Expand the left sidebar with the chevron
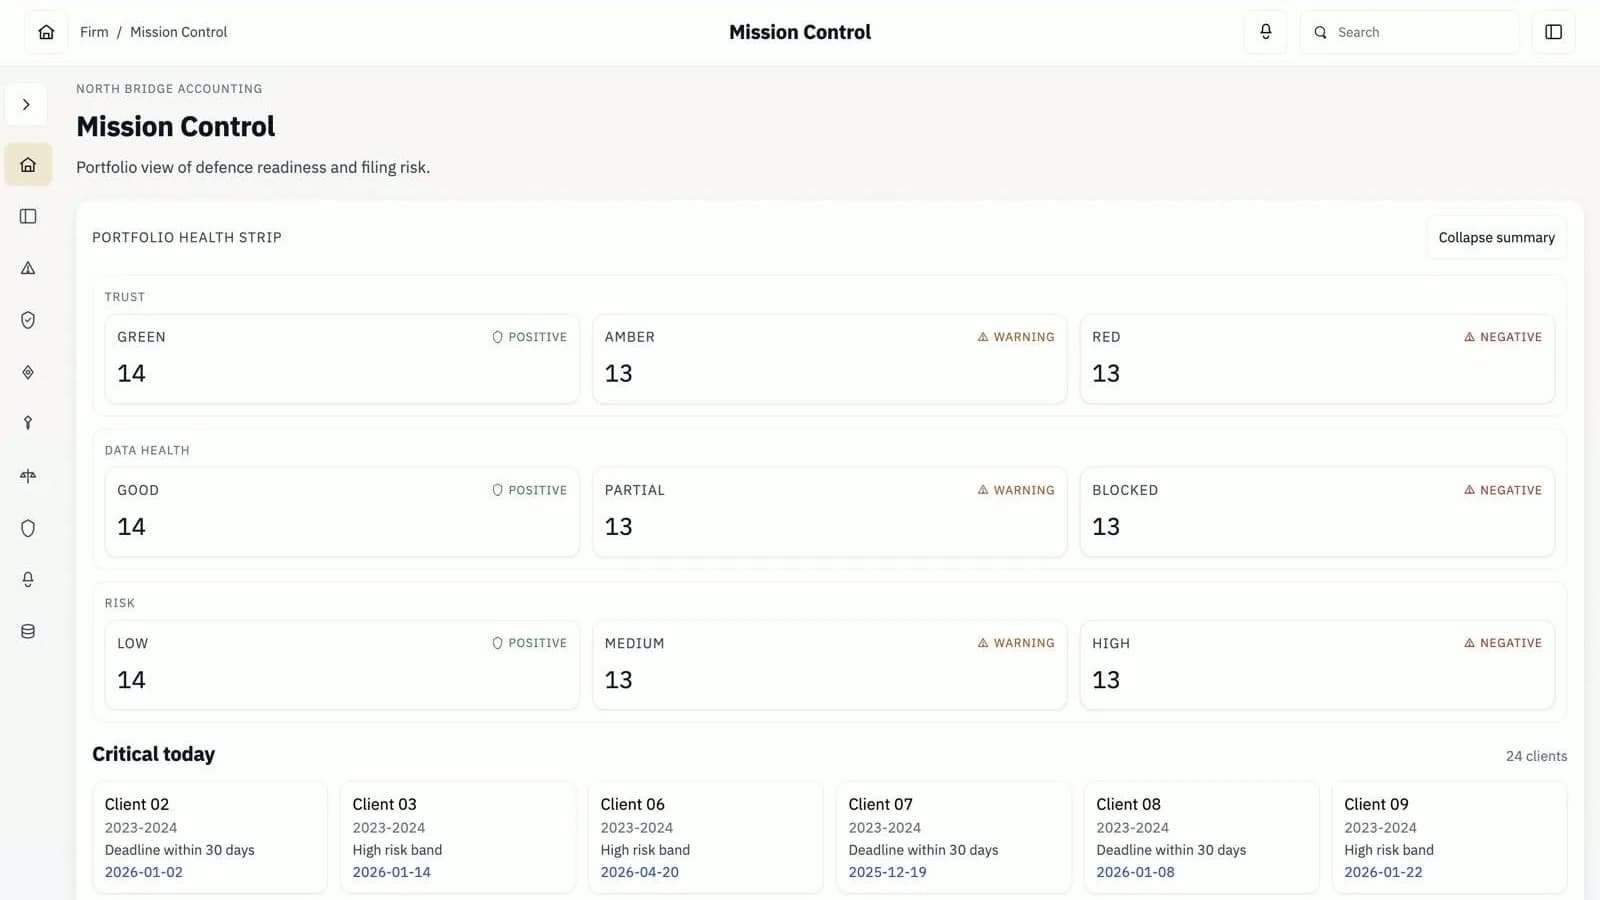 26,105
